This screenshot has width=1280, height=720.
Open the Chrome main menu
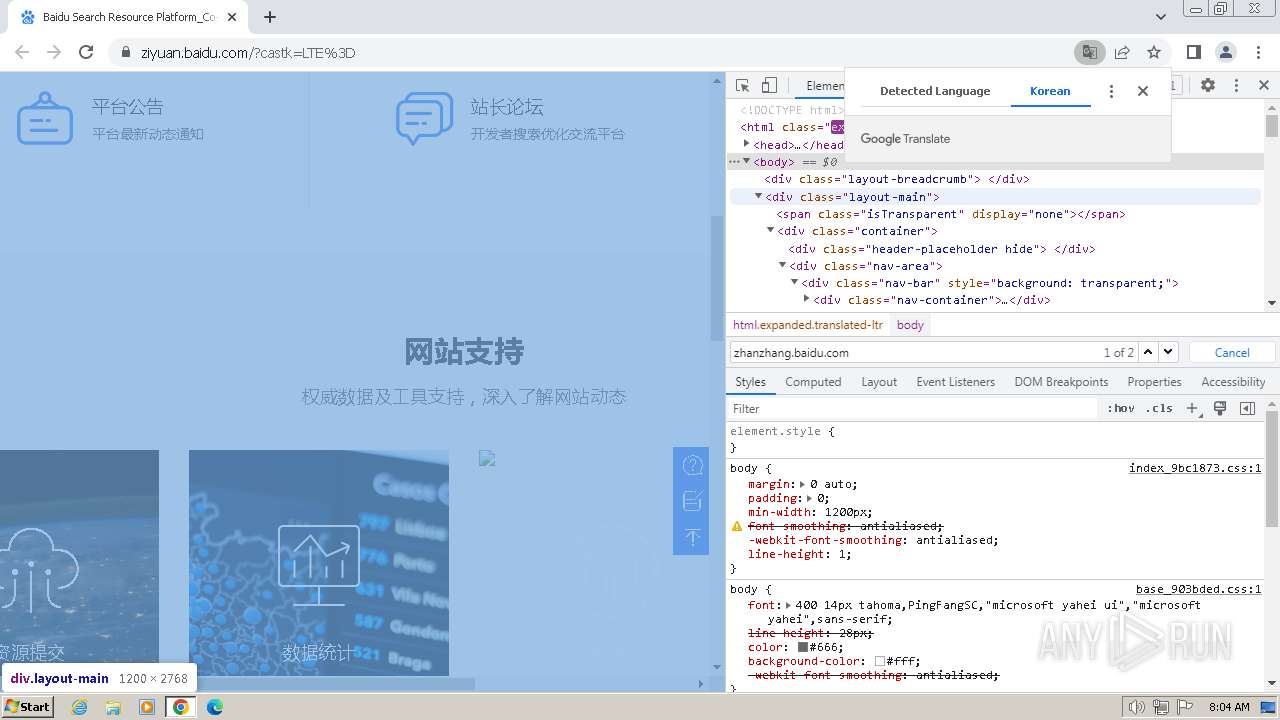1257,52
